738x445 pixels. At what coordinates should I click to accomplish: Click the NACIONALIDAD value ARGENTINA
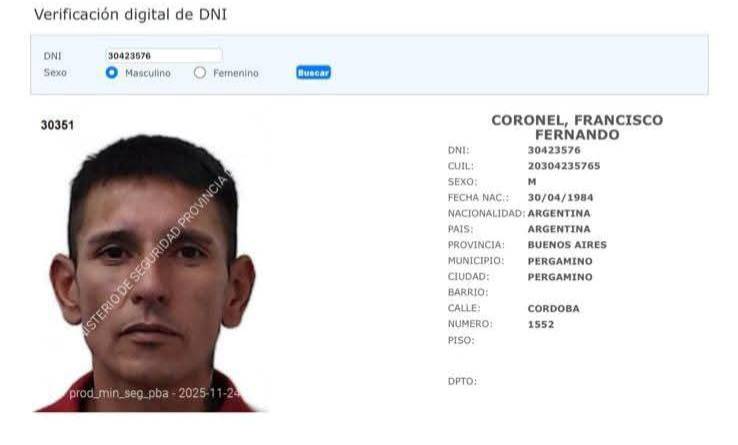pos(559,213)
